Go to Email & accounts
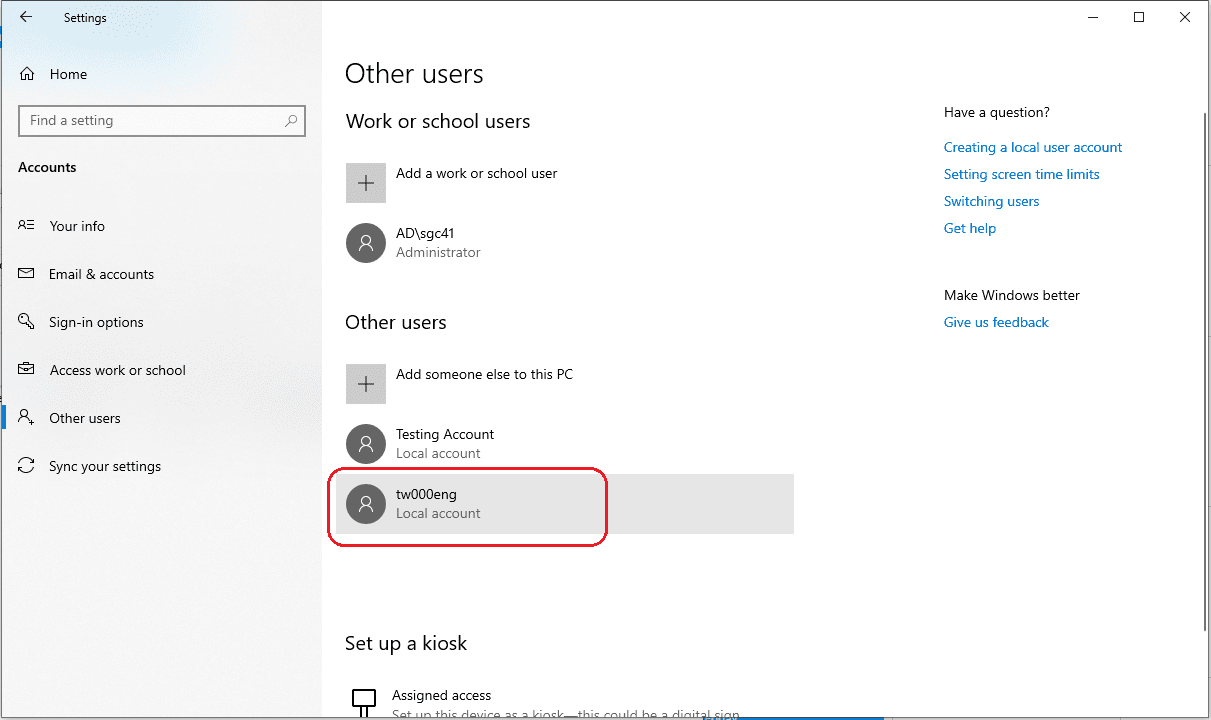Viewport: 1211px width, 720px height. pos(101,274)
